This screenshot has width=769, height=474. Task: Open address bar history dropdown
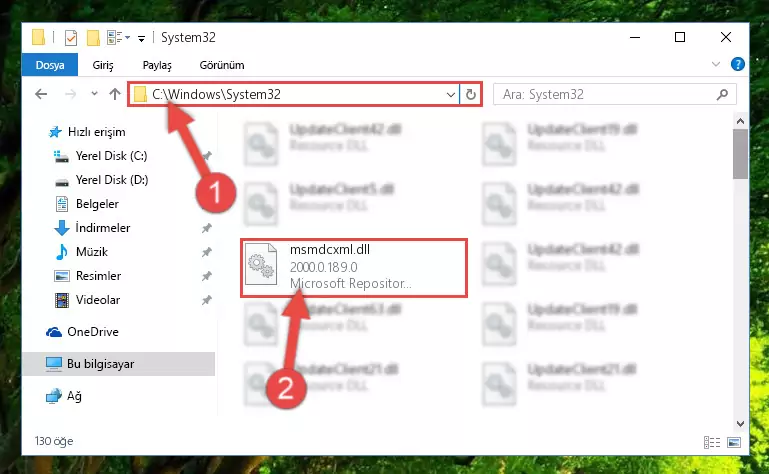point(450,94)
